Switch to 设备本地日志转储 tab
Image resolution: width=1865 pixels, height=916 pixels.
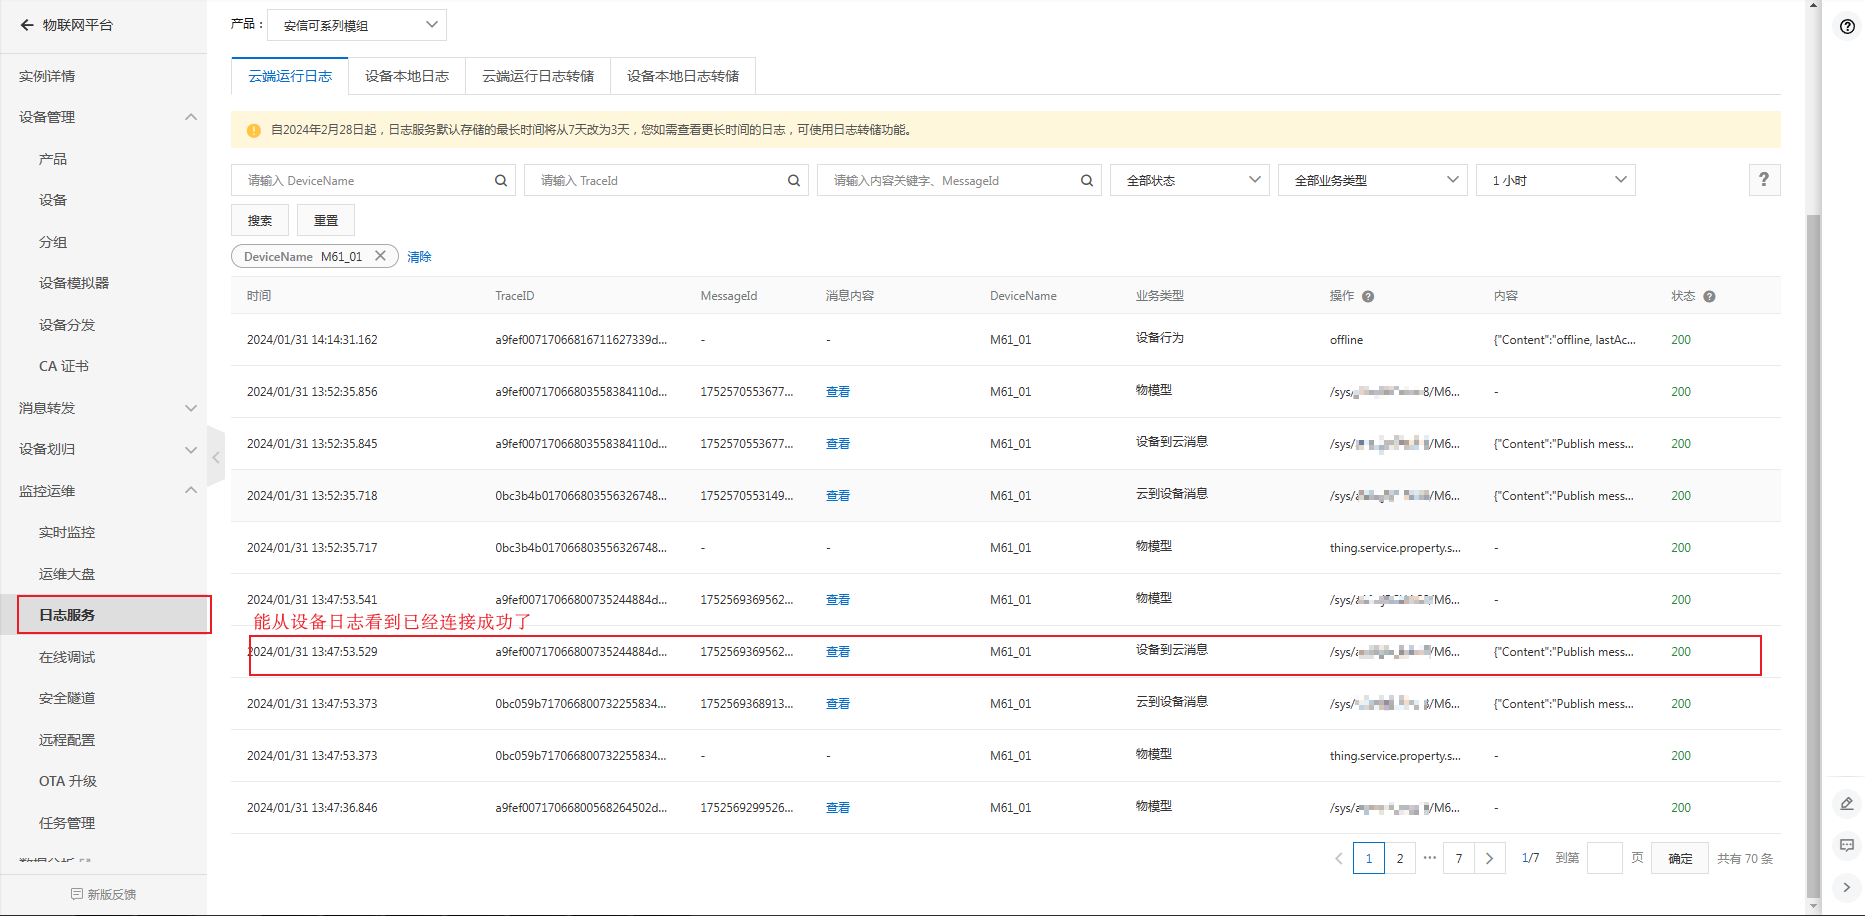683,76
